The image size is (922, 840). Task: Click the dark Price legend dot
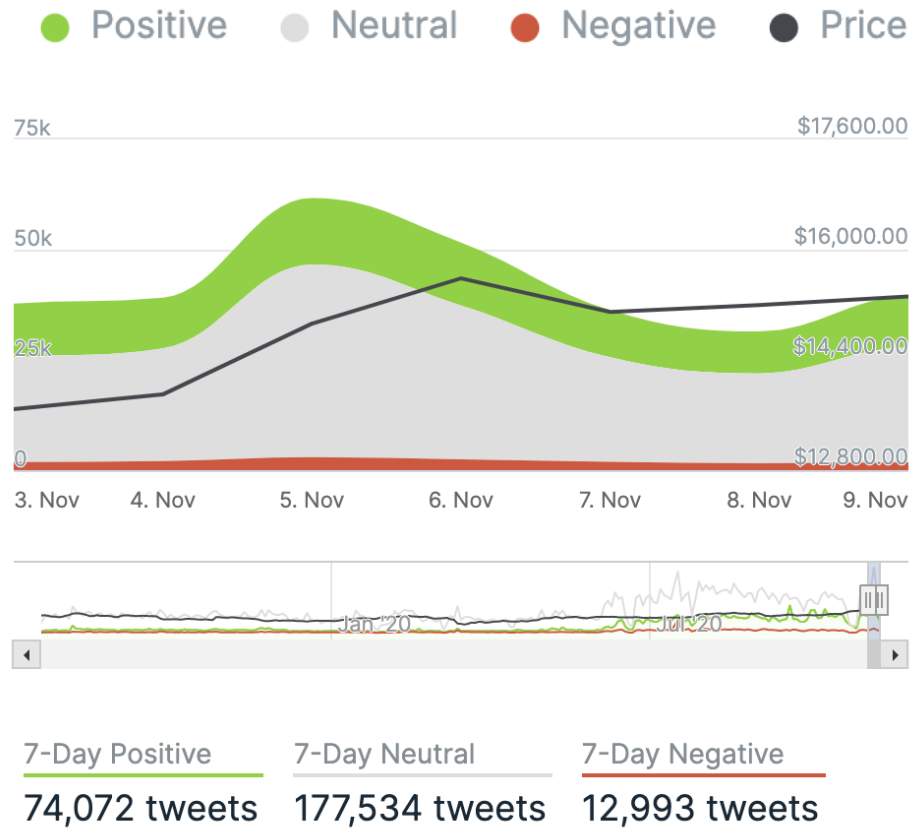pos(784,27)
